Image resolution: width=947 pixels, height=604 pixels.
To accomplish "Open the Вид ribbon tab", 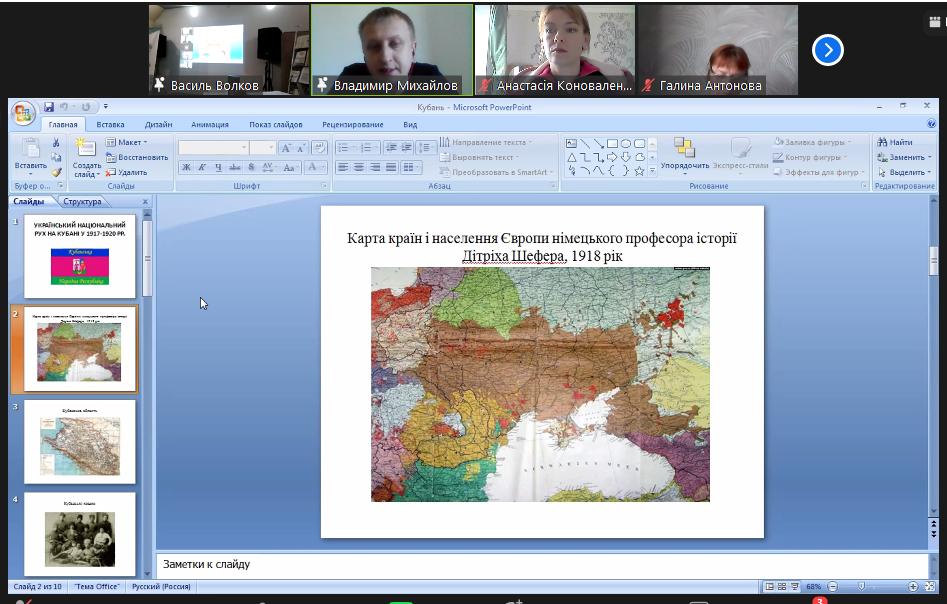I will coord(410,124).
